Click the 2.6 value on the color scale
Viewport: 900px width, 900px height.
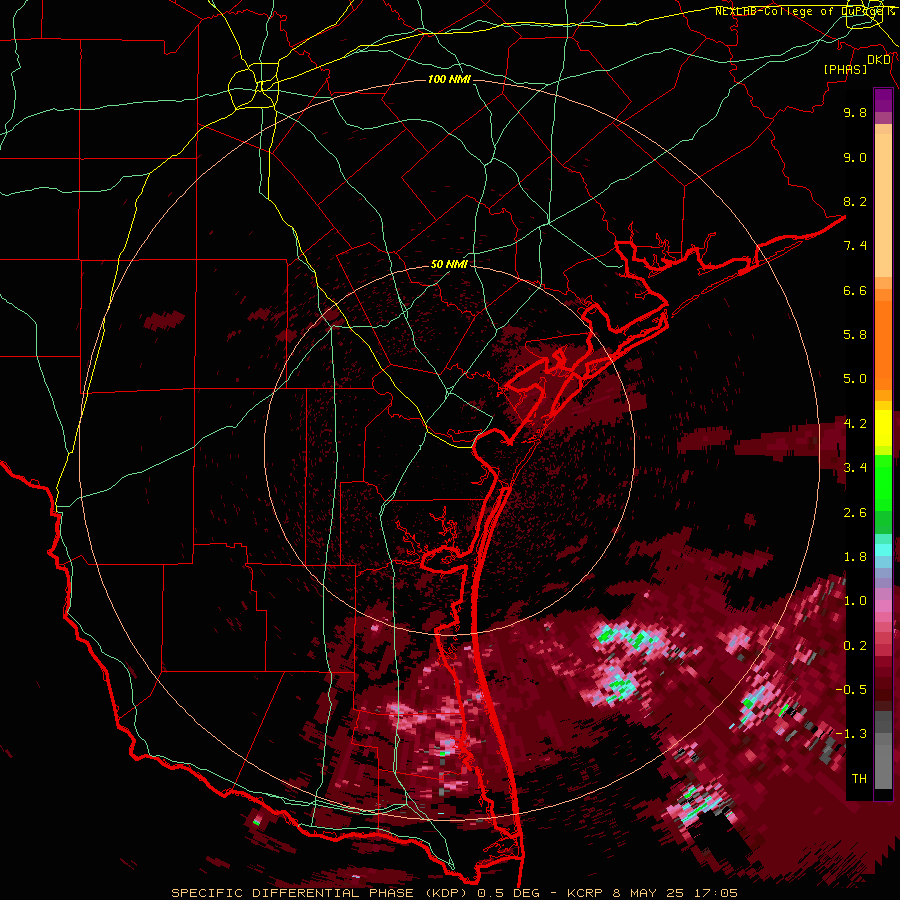click(x=855, y=513)
